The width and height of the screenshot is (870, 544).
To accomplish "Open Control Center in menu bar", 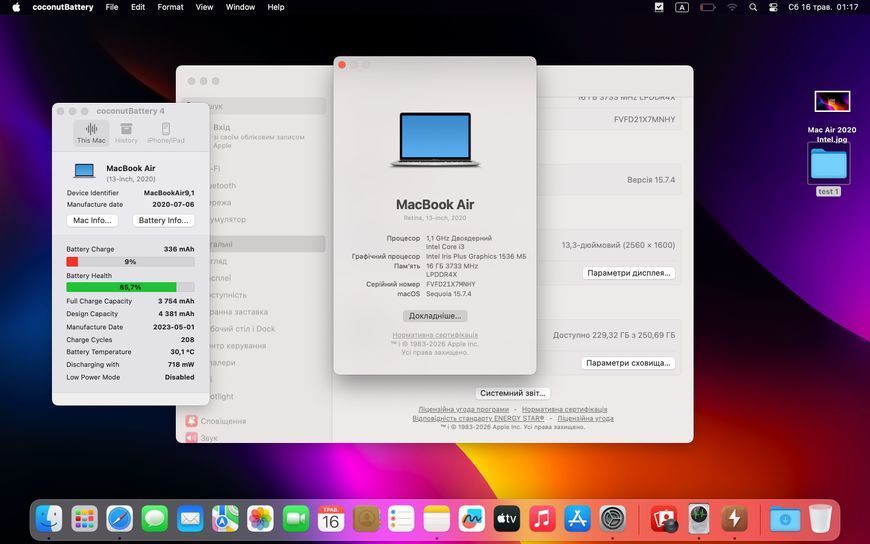I will [773, 7].
